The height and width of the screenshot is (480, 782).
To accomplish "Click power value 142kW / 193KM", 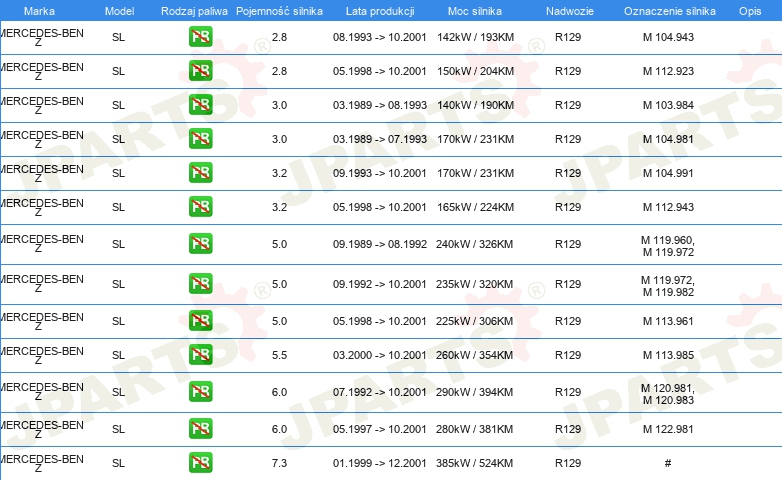I will 475,37.
